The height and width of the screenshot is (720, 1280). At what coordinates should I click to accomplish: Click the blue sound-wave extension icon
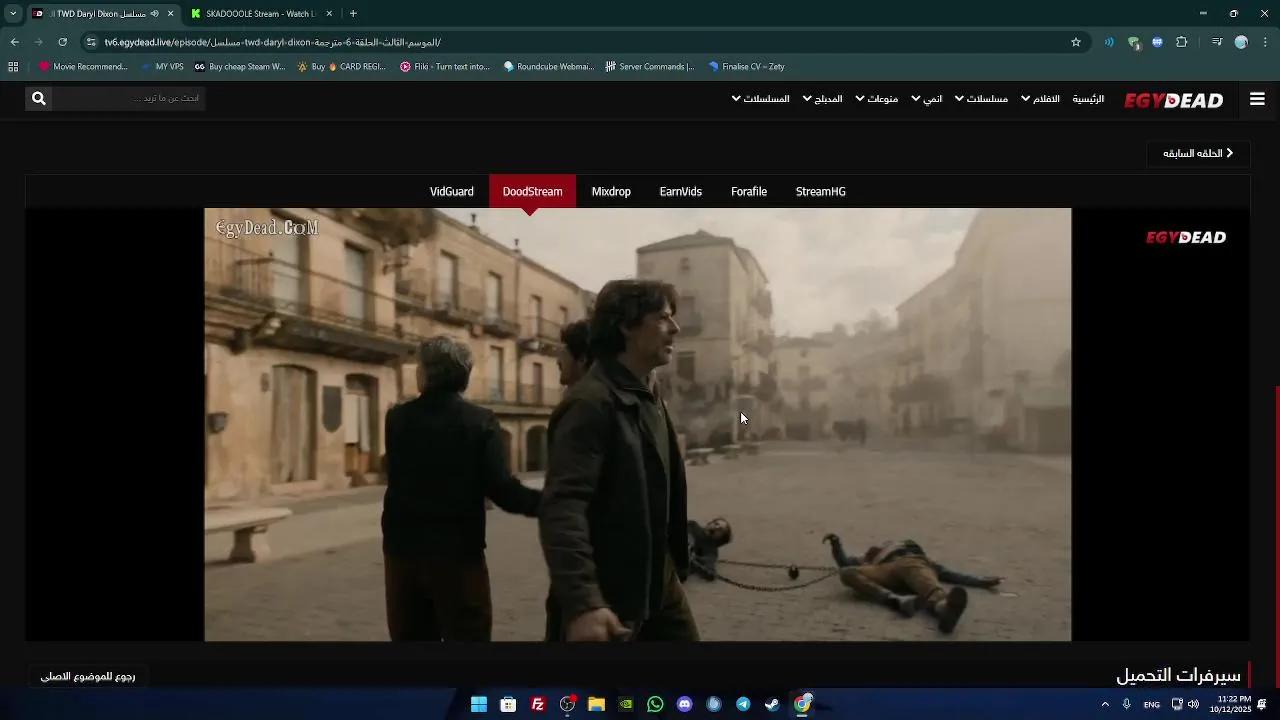tap(1109, 42)
